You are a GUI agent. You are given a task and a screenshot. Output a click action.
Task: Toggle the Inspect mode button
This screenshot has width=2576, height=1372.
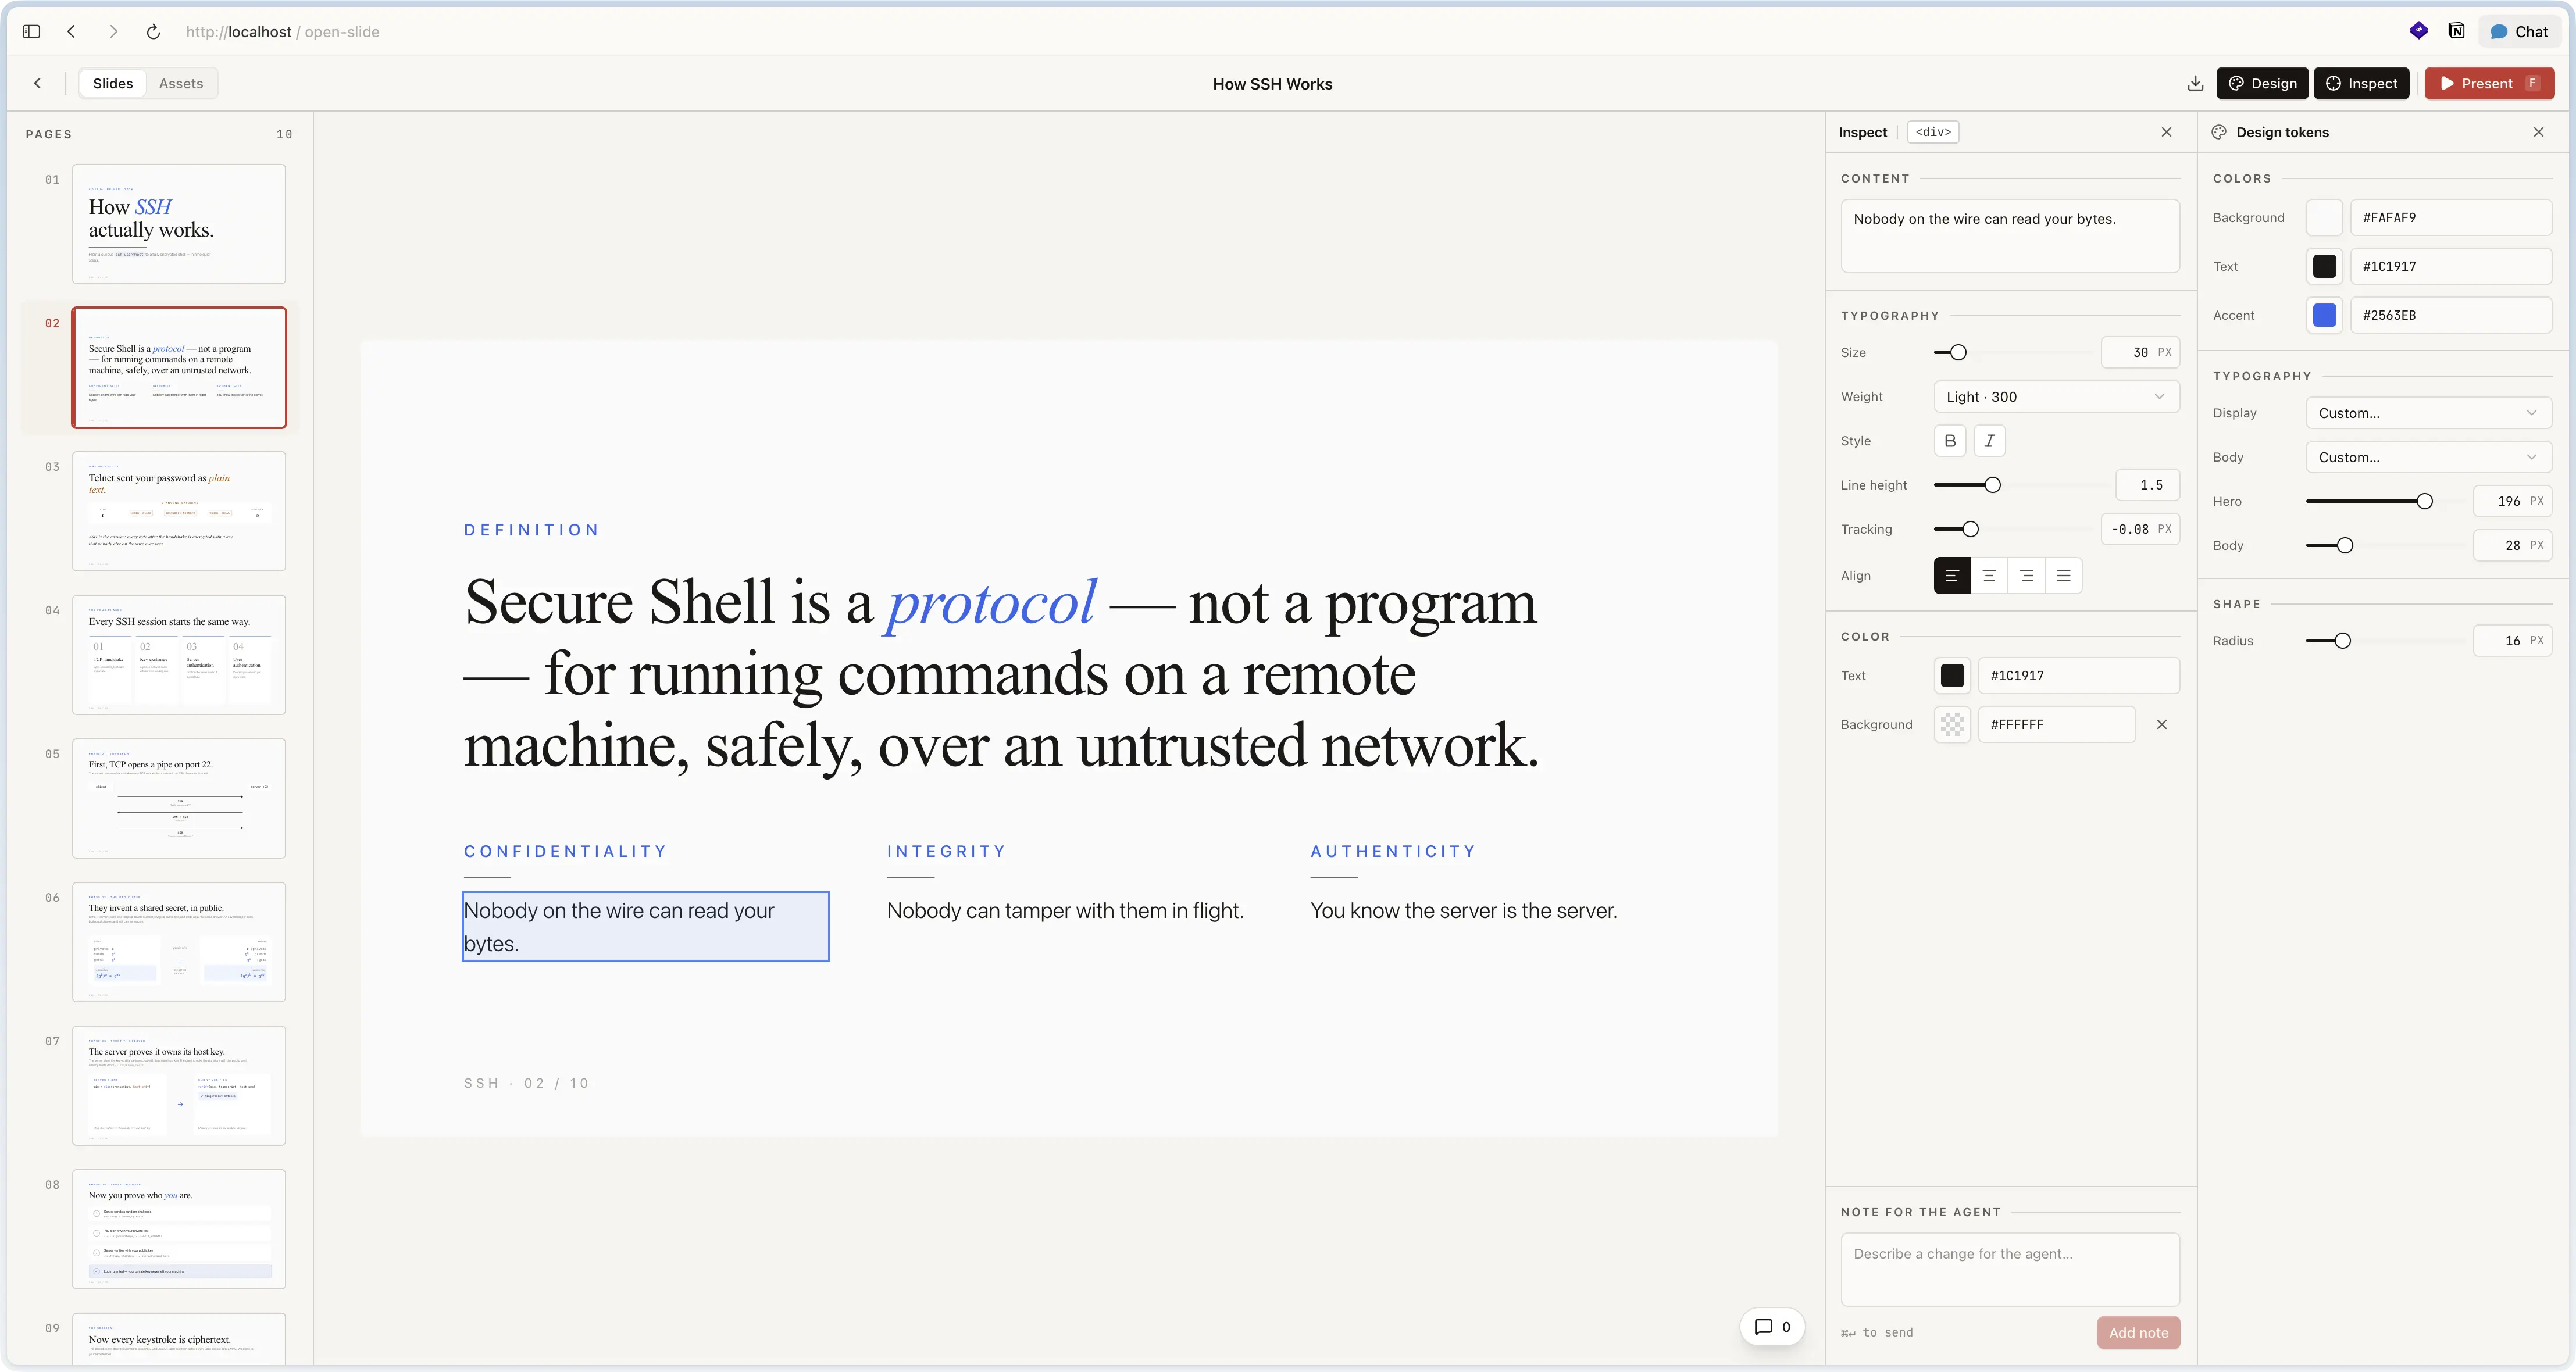click(2361, 84)
